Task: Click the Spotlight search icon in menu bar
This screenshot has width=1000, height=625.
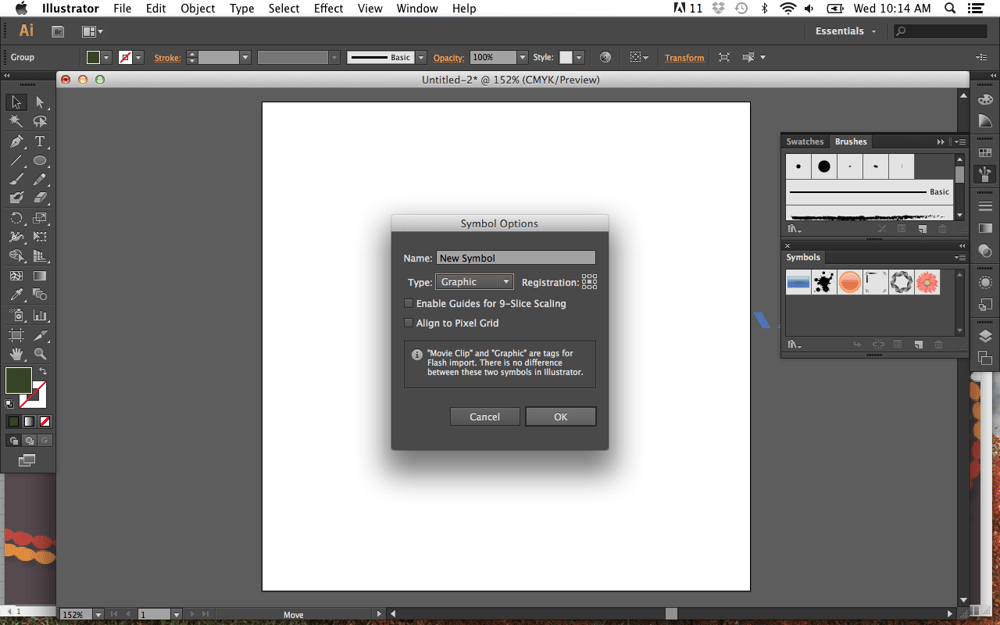Action: 950,8
